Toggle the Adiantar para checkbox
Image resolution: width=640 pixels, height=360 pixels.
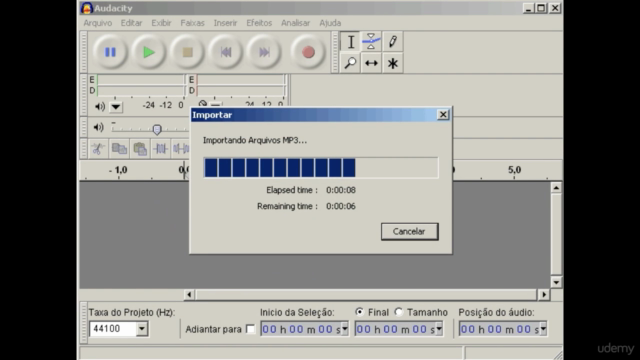click(x=250, y=329)
